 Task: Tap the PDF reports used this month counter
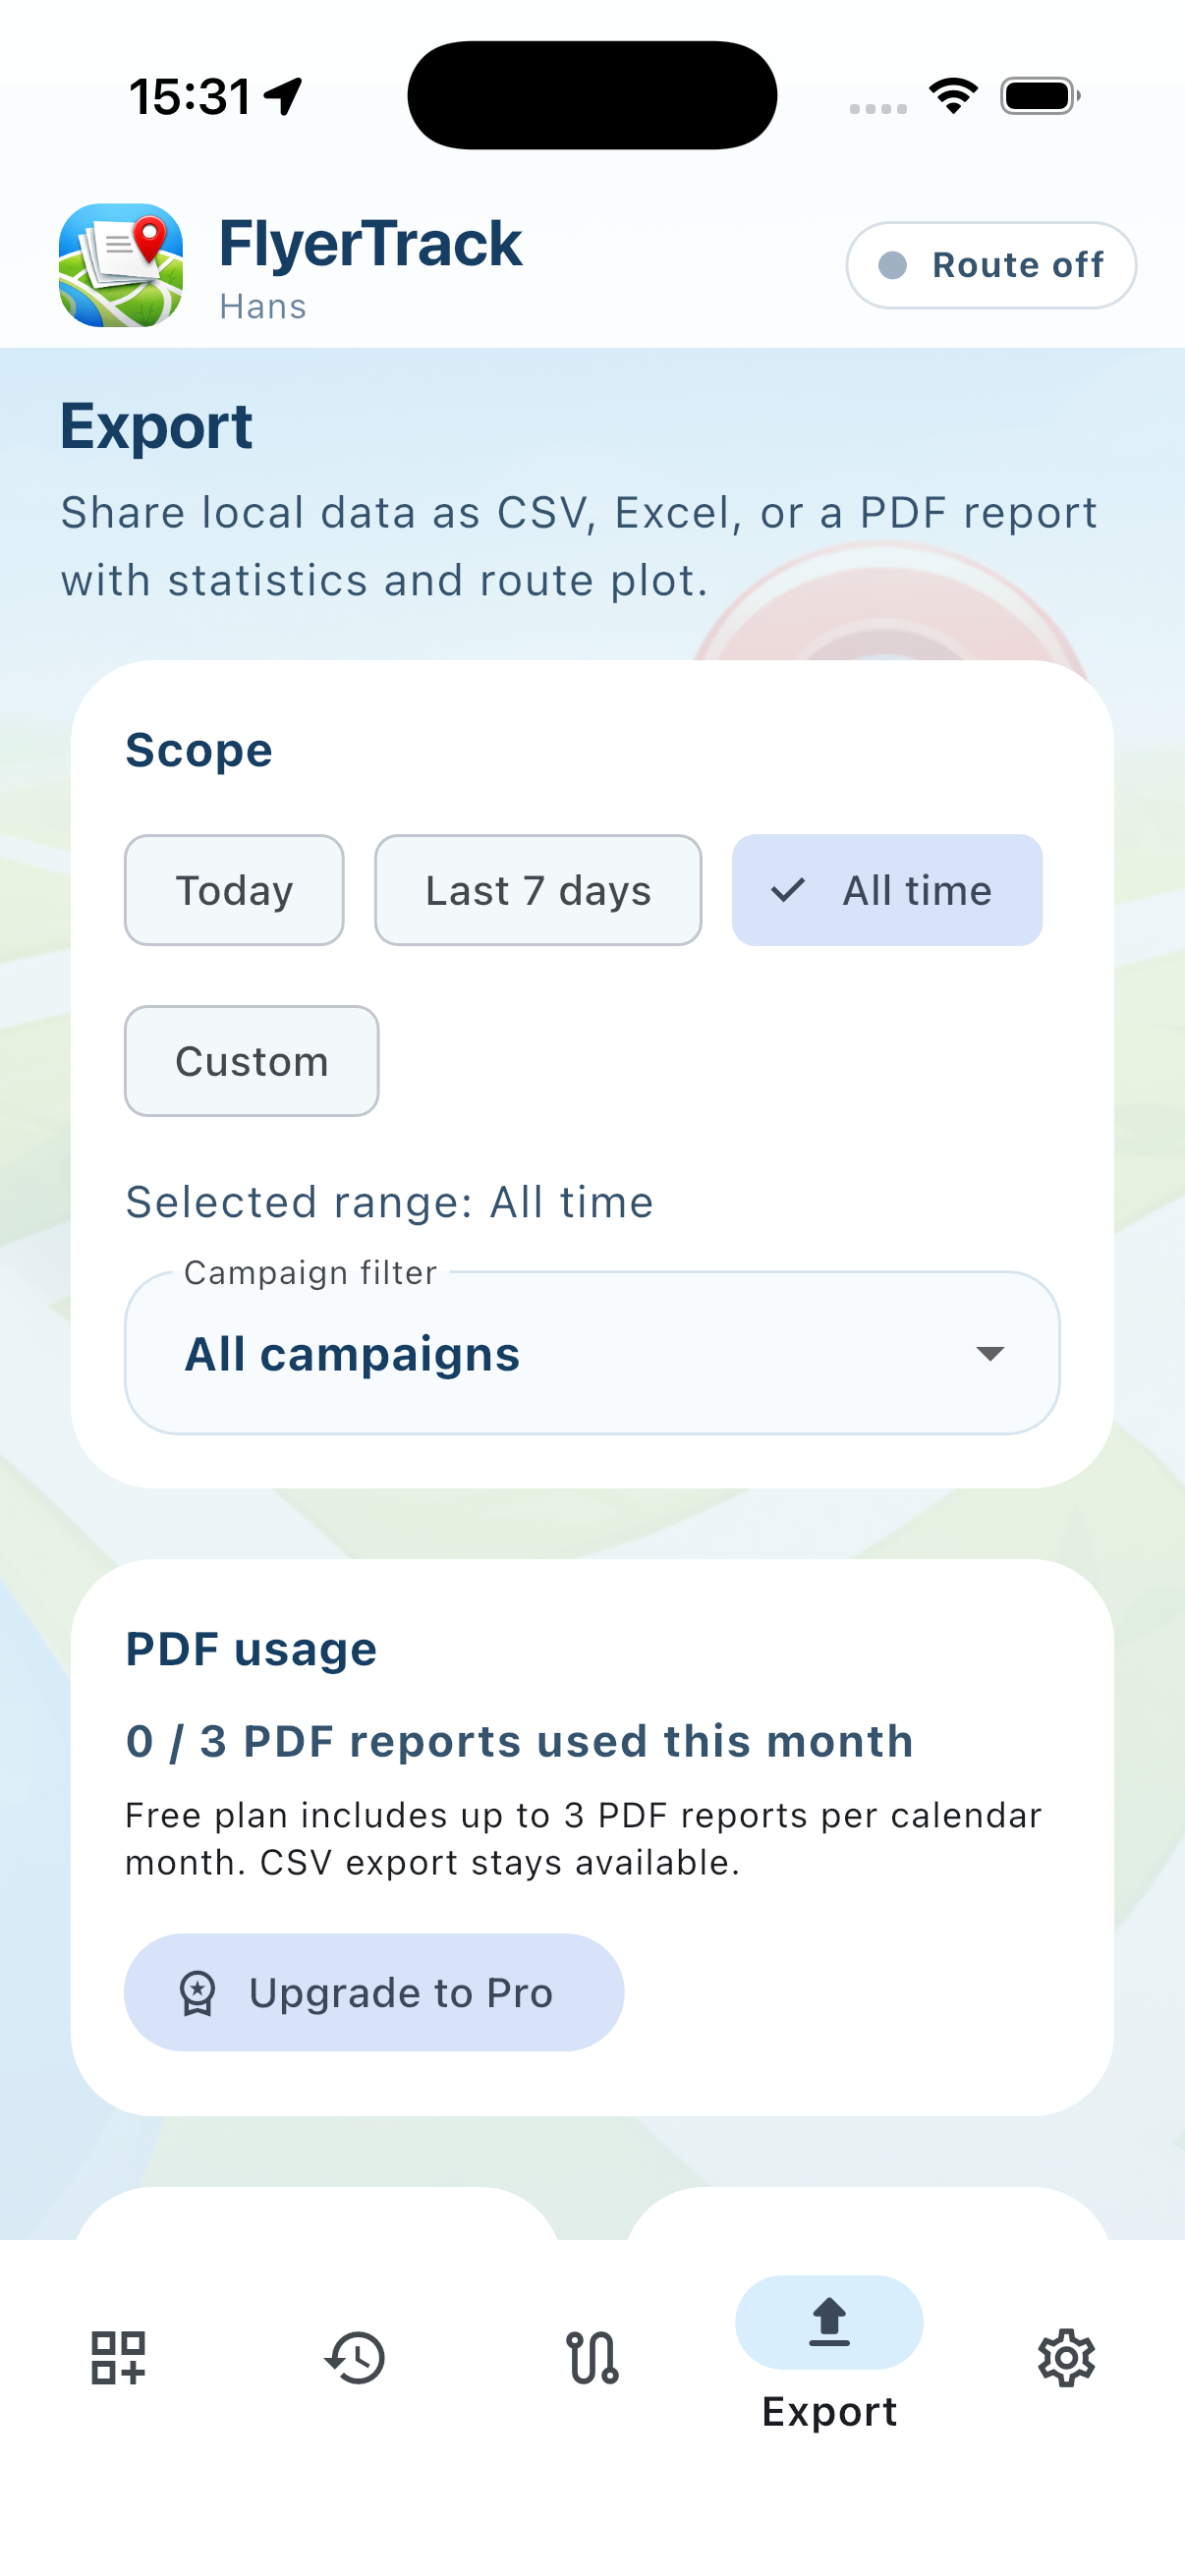click(x=519, y=1741)
